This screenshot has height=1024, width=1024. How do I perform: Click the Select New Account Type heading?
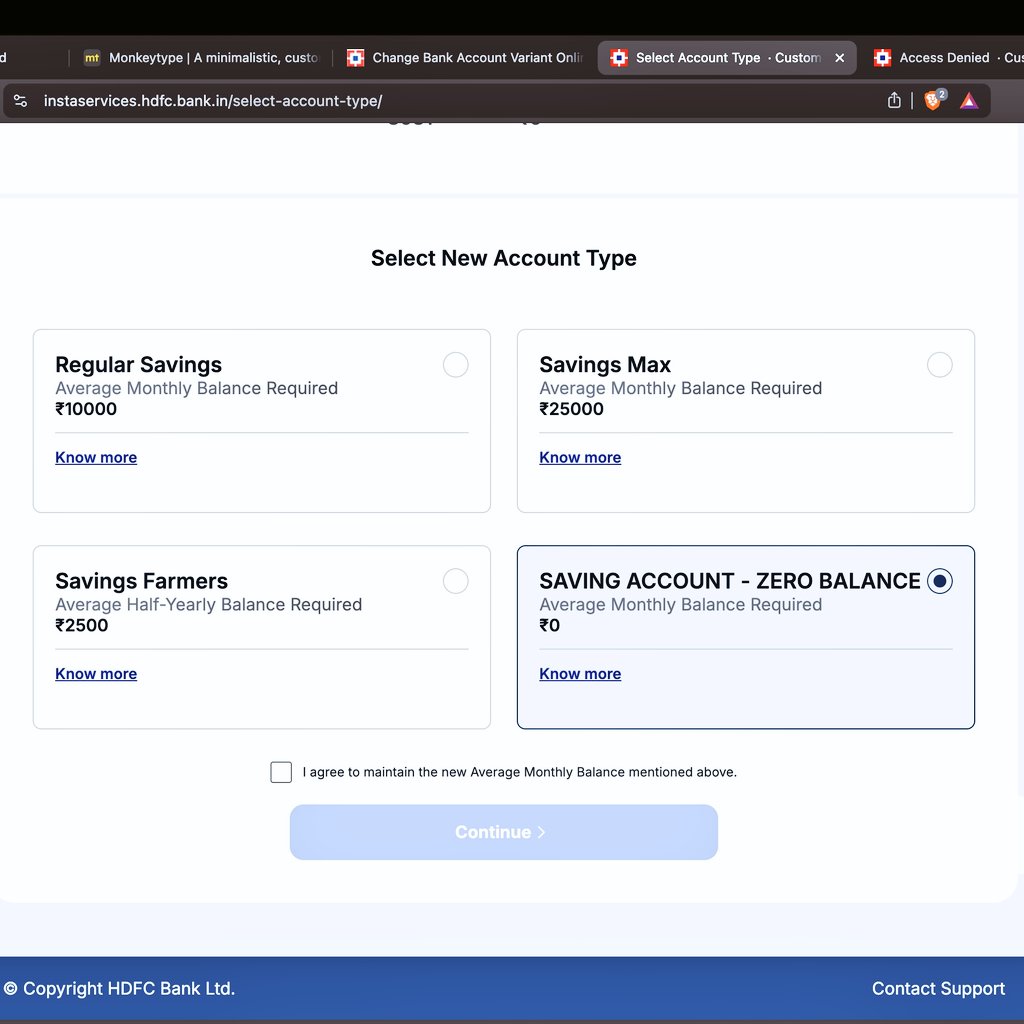(x=504, y=258)
